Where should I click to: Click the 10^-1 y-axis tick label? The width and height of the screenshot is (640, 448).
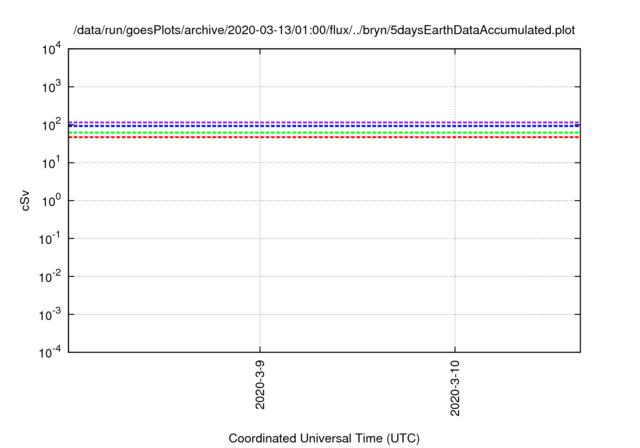(x=50, y=238)
